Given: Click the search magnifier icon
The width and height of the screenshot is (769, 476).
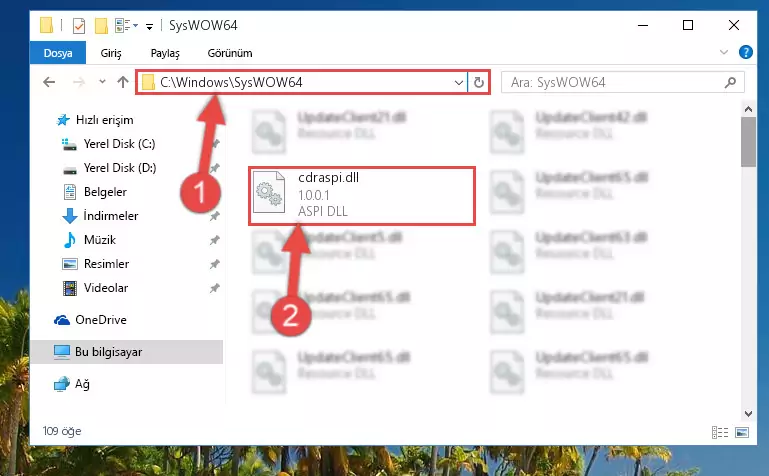Looking at the screenshot, I should [x=730, y=82].
